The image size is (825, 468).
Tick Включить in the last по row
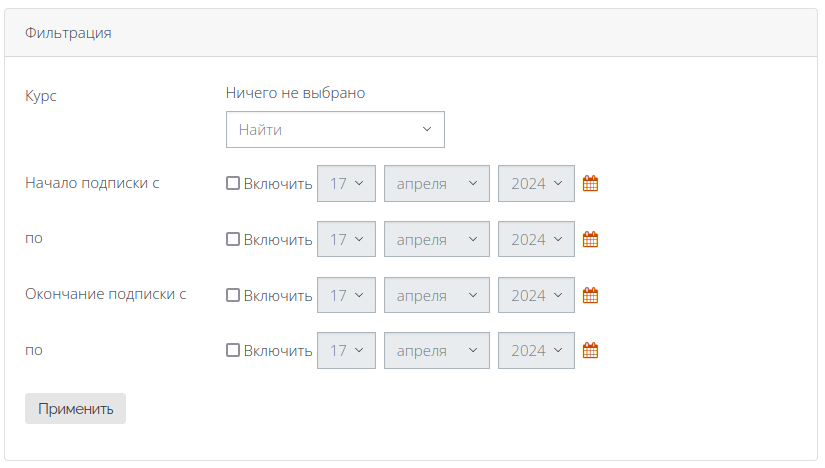point(233,350)
